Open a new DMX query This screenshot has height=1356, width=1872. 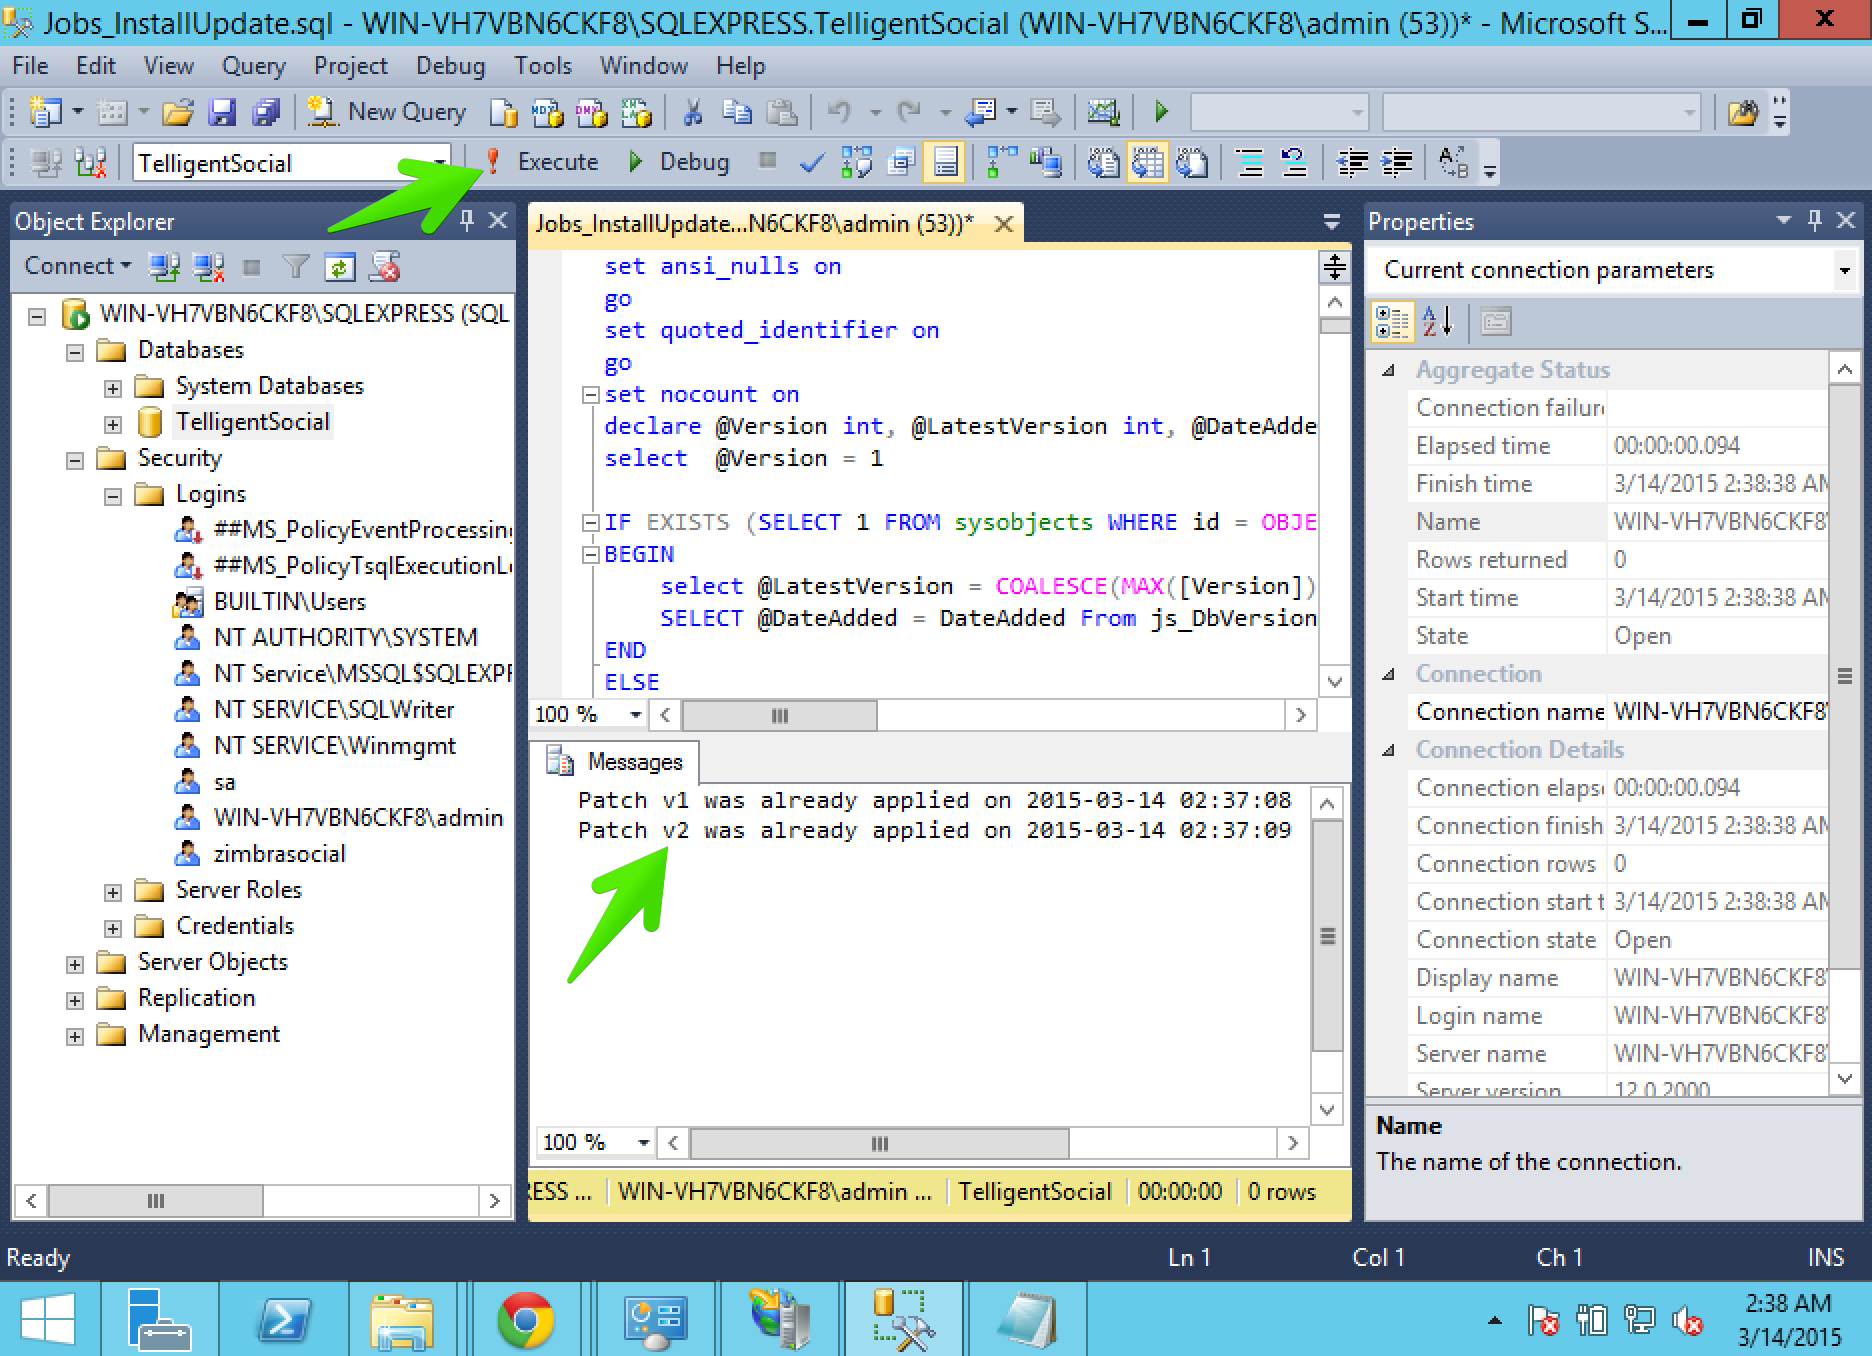click(591, 112)
